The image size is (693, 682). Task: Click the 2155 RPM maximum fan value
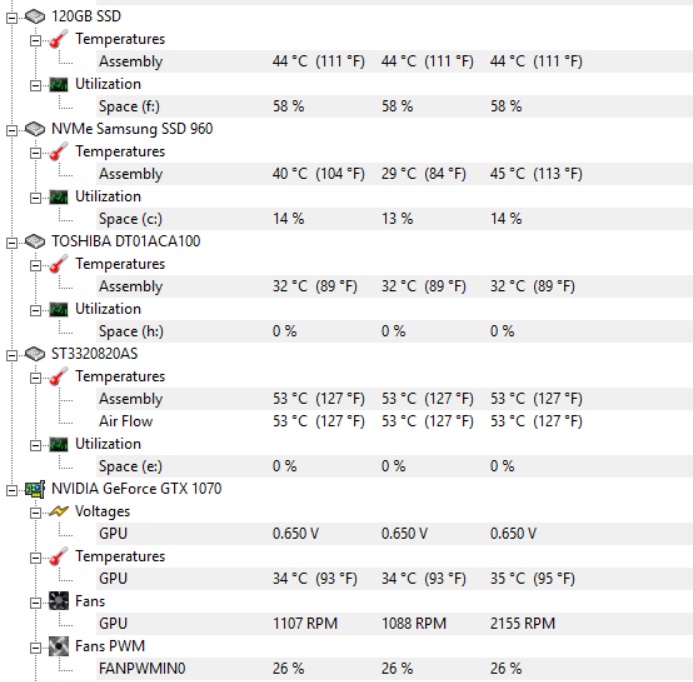coord(521,623)
